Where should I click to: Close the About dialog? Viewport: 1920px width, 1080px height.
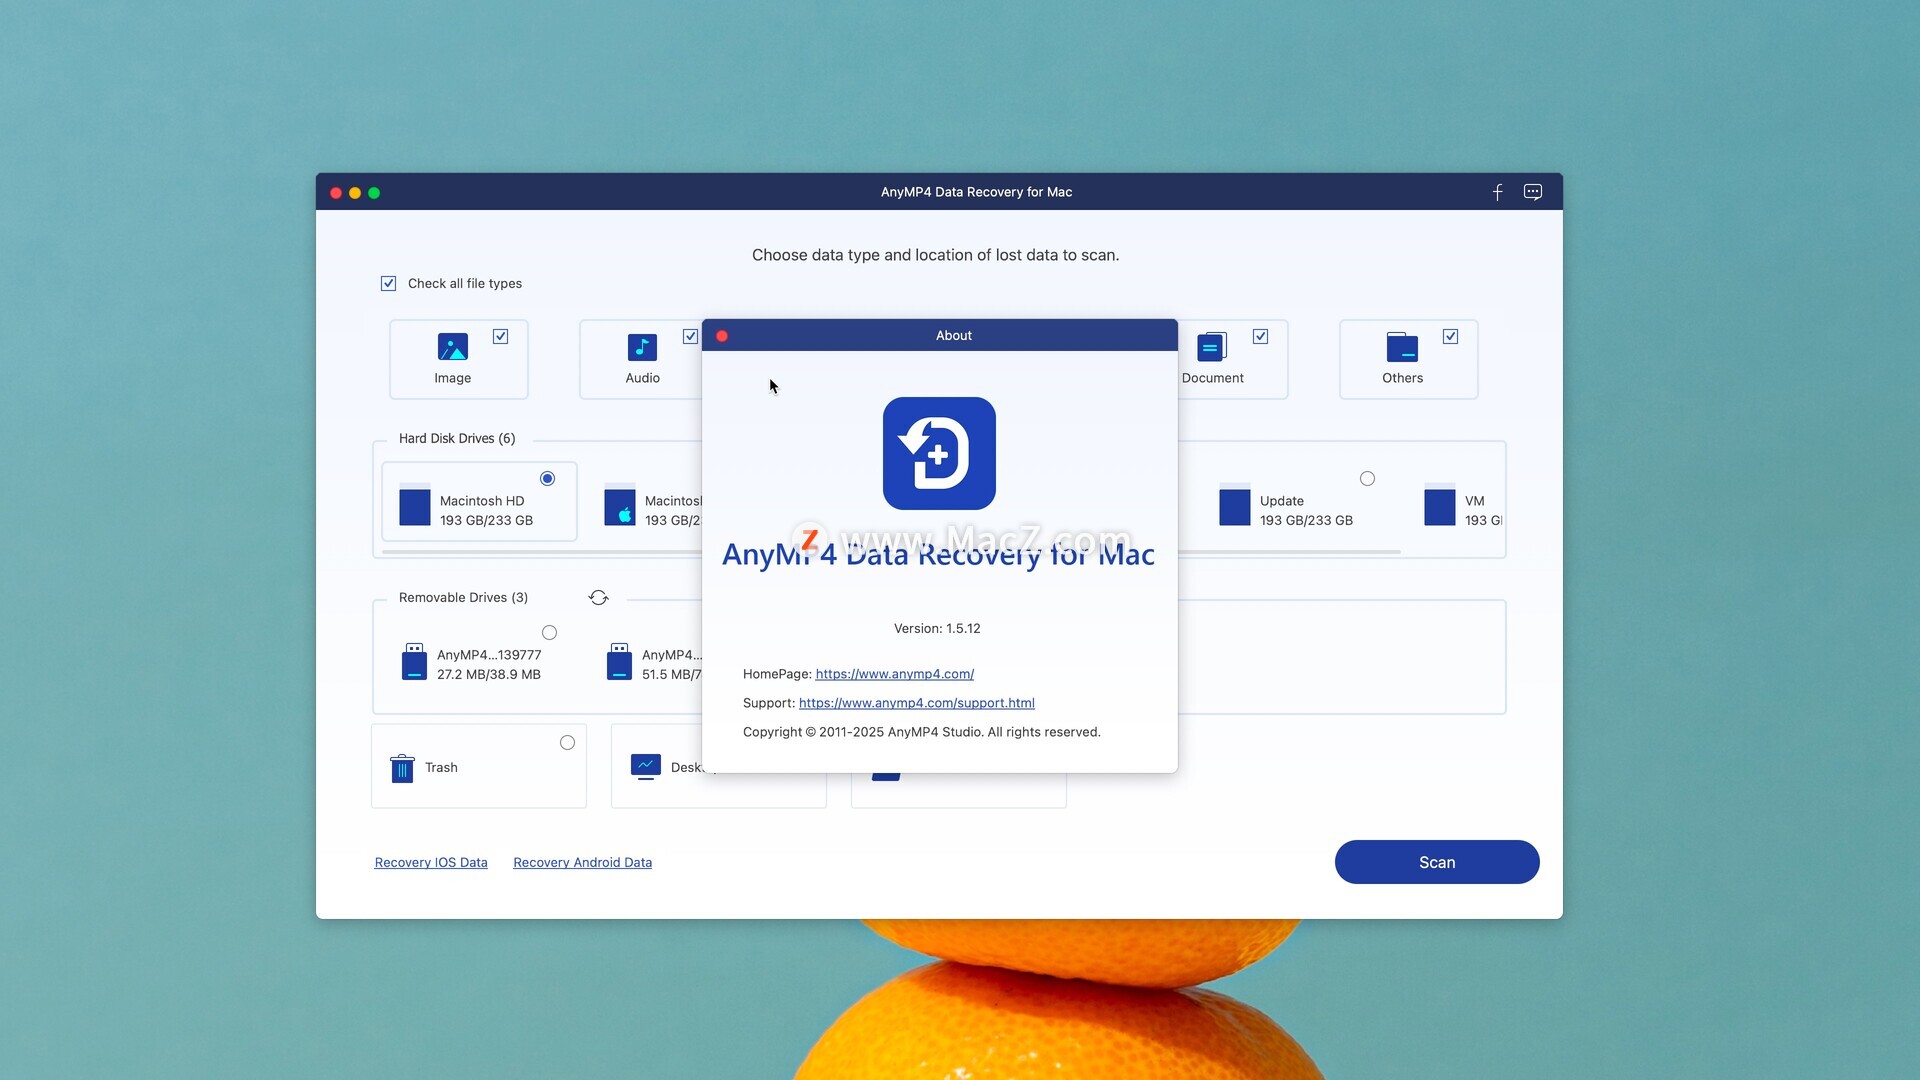722,336
